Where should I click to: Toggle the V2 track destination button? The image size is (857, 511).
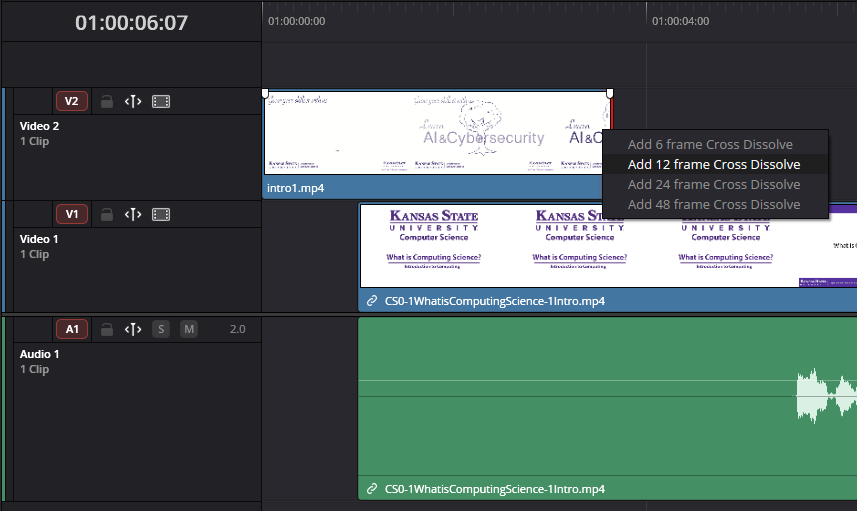tap(72, 101)
